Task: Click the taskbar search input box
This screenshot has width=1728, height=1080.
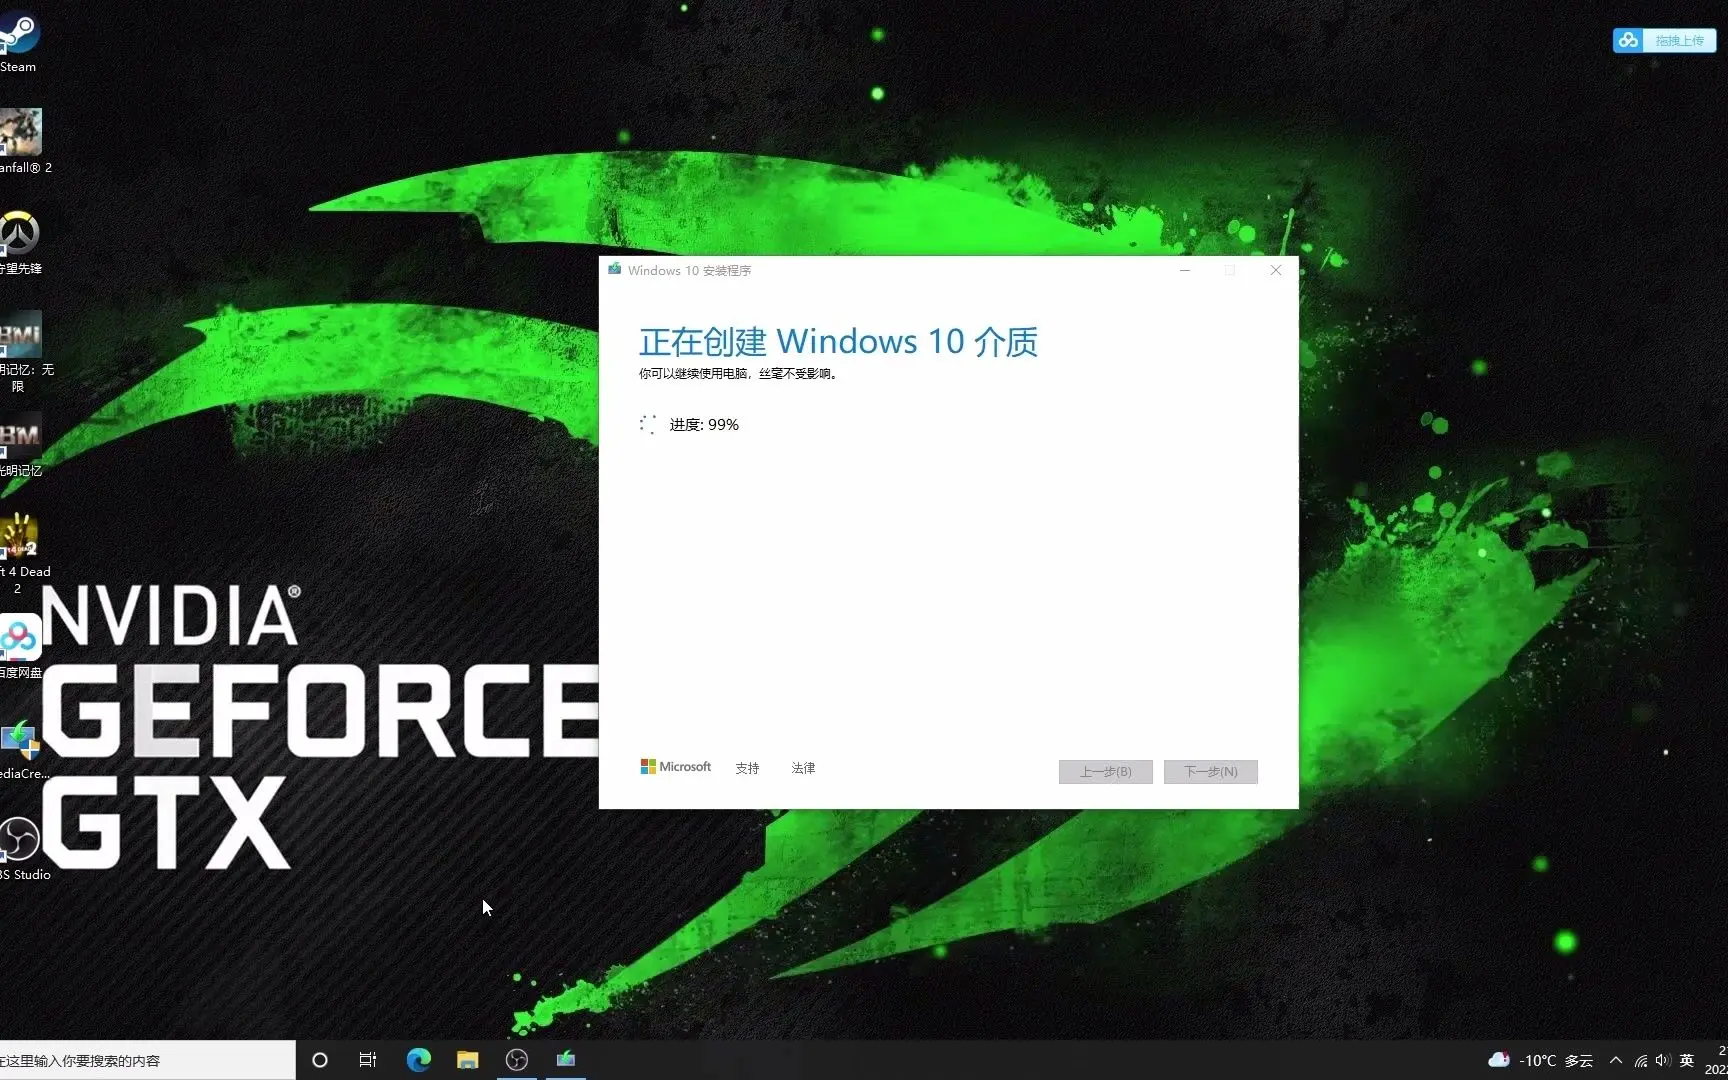Action: tap(147, 1060)
